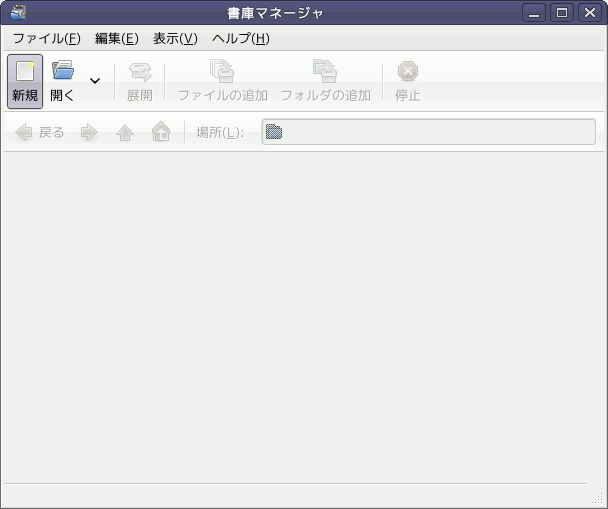Go back with the 戻る arrow
This screenshot has height=509, width=608.
(x=25, y=132)
